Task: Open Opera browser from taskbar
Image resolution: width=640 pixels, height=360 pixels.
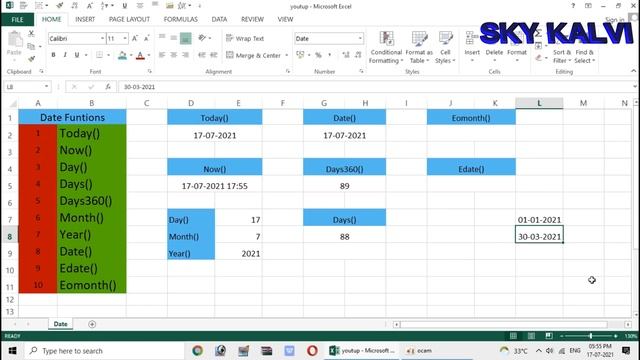Action: pyautogui.click(x=312, y=351)
